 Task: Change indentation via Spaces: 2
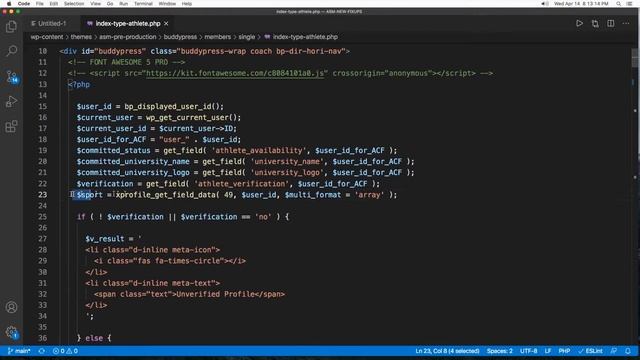[x=500, y=351]
